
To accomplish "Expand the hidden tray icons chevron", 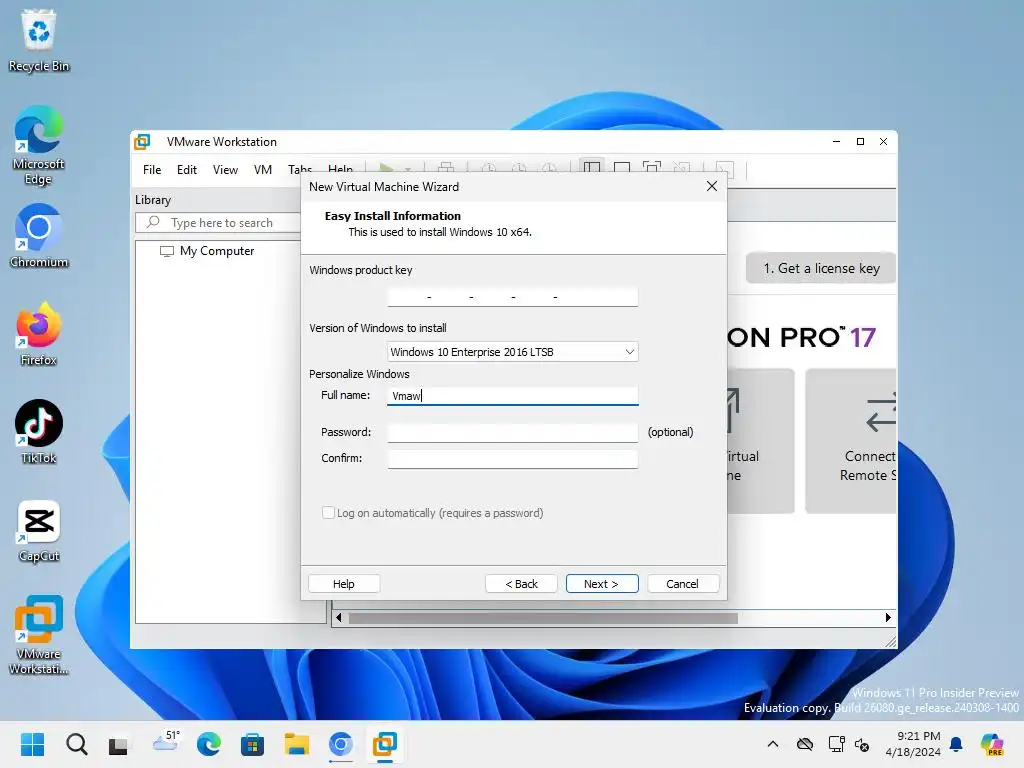I will coord(773,744).
